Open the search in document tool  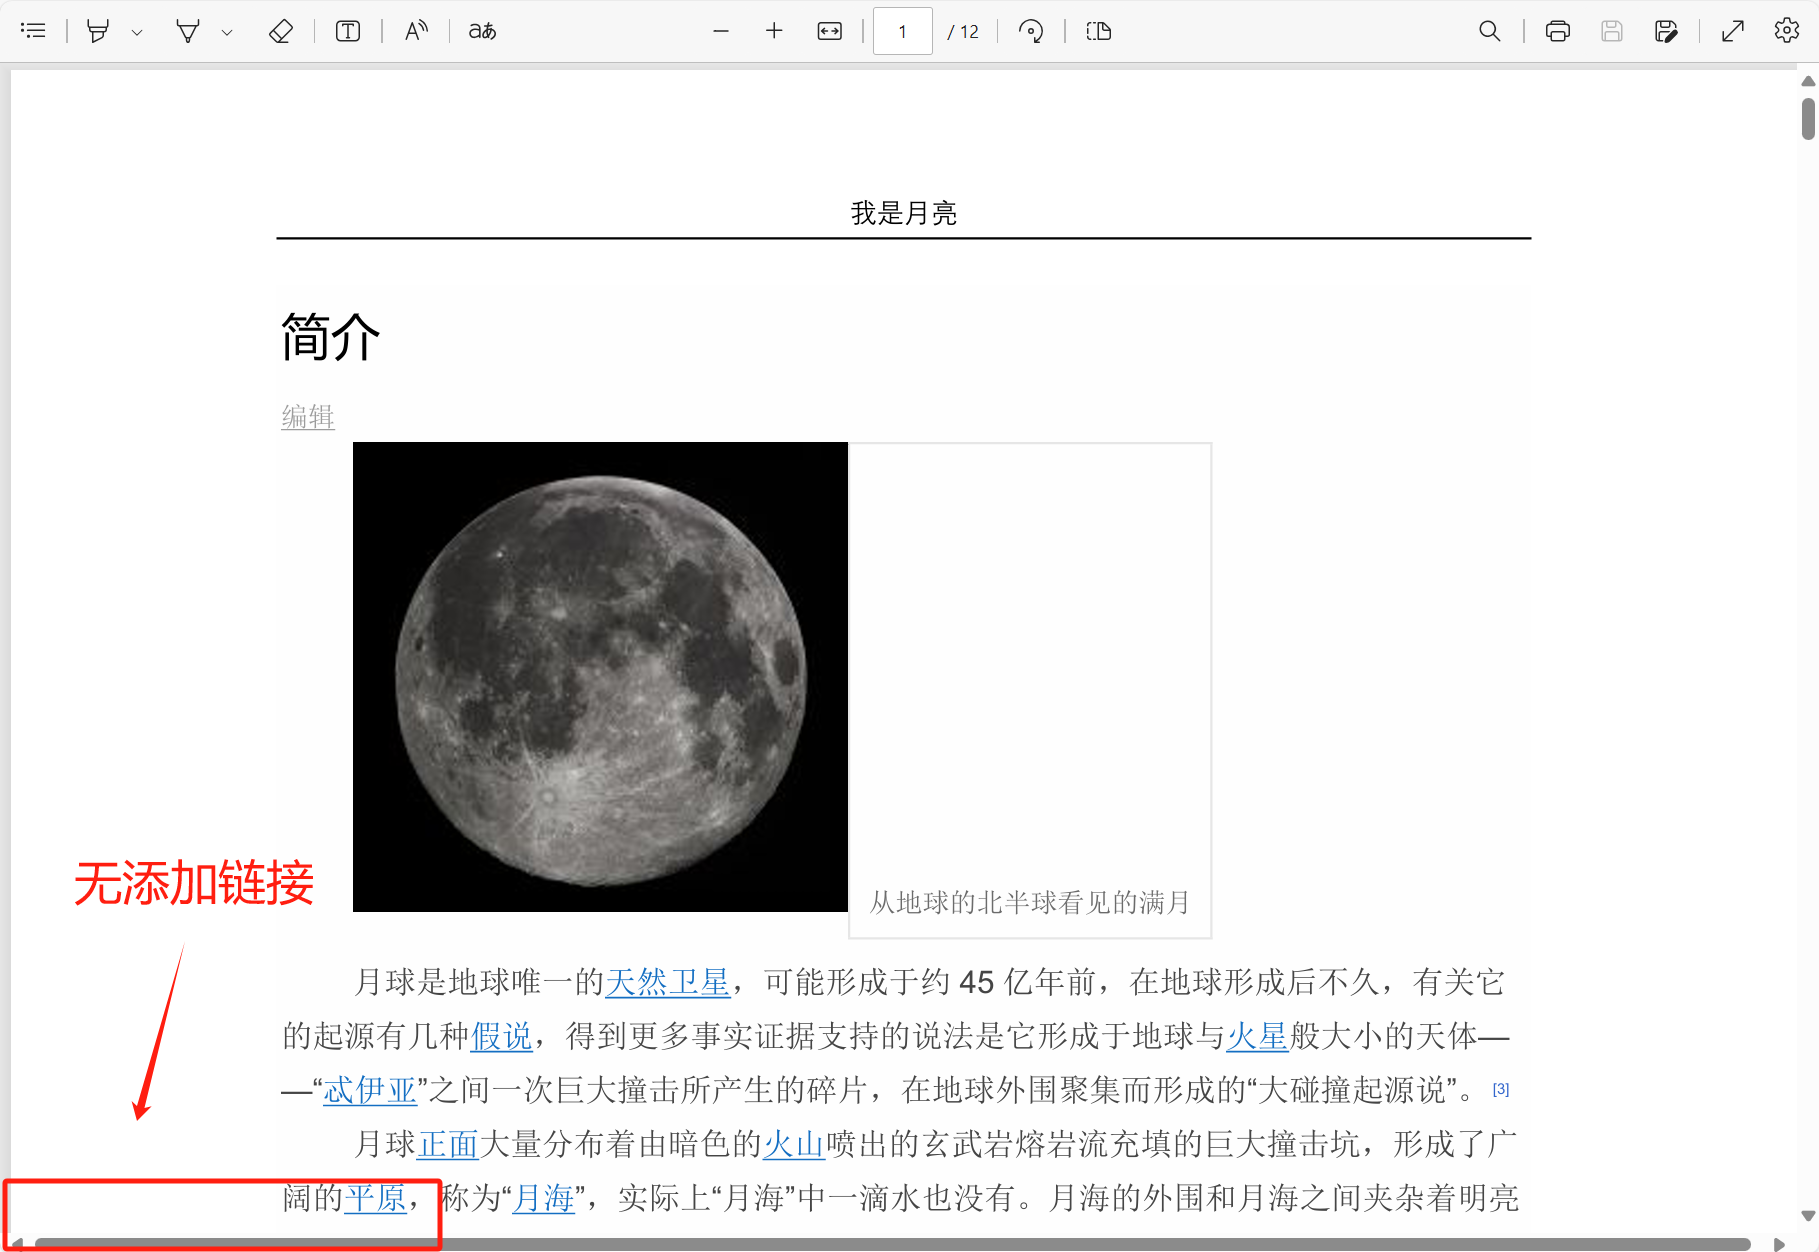click(1490, 31)
